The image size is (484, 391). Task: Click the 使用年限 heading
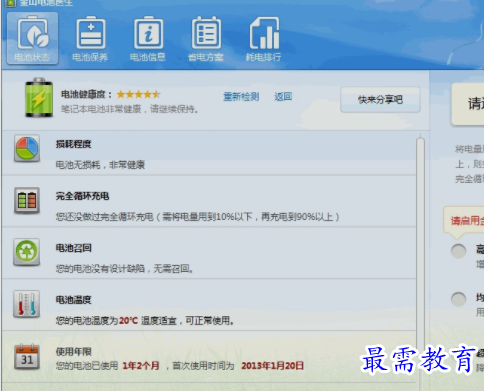tap(73, 352)
